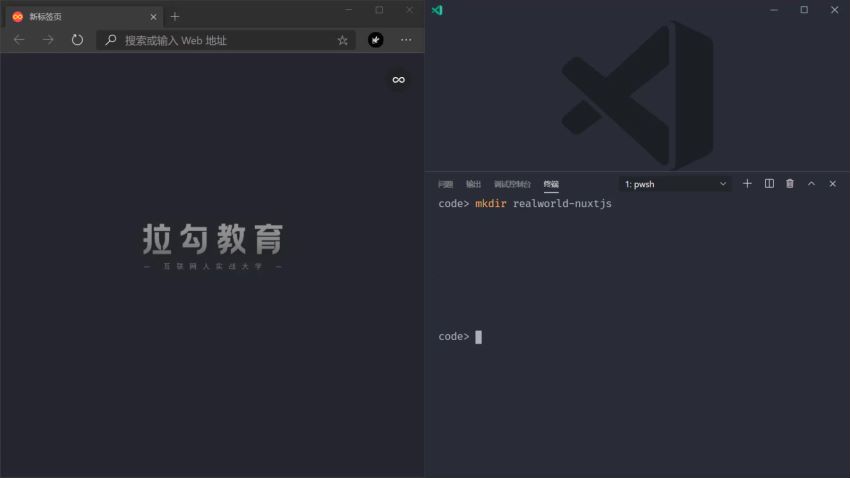Click the search magnifier icon in address bar
Viewport: 850px width, 478px height.
click(x=111, y=40)
